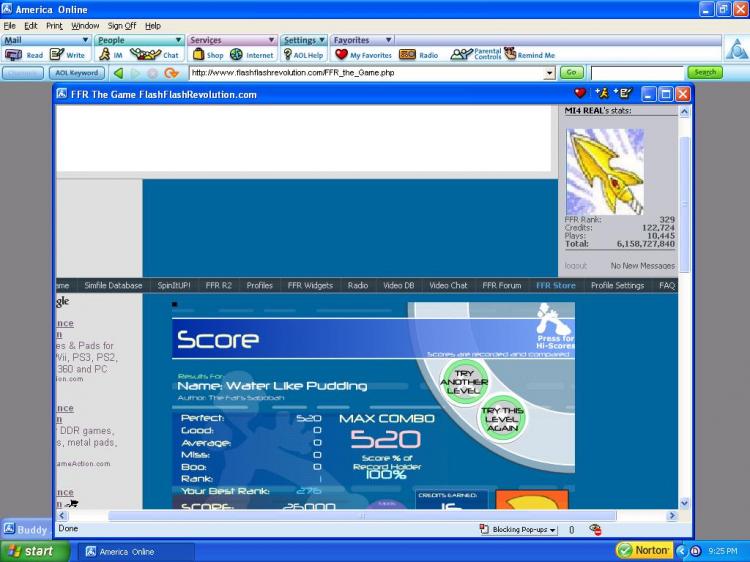Click the Go button
This screenshot has width=750, height=562.
[x=571, y=73]
